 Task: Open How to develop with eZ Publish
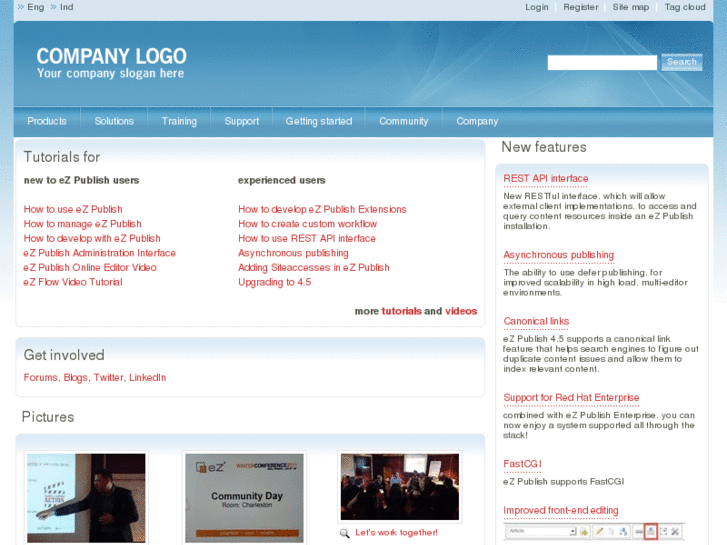(92, 238)
